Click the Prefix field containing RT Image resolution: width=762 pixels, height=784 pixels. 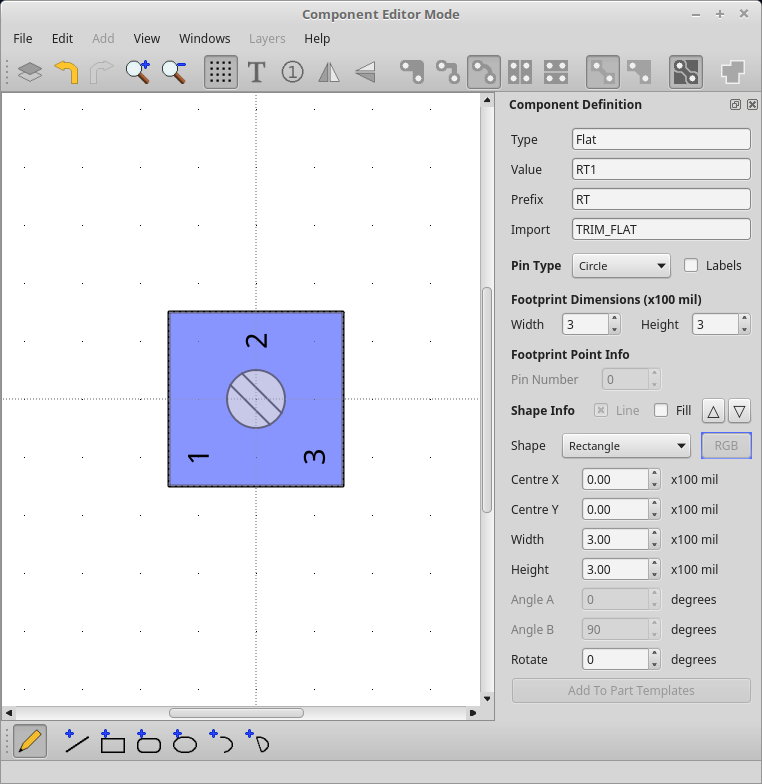pos(661,200)
